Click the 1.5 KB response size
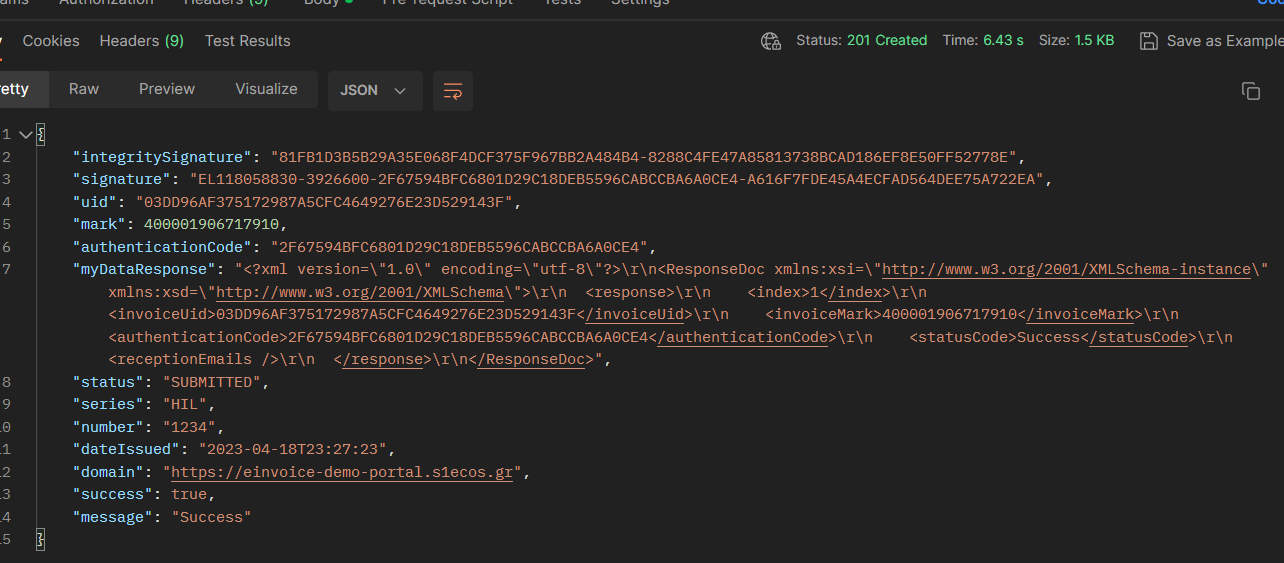Image resolution: width=1284 pixels, height=563 pixels. tap(1094, 41)
